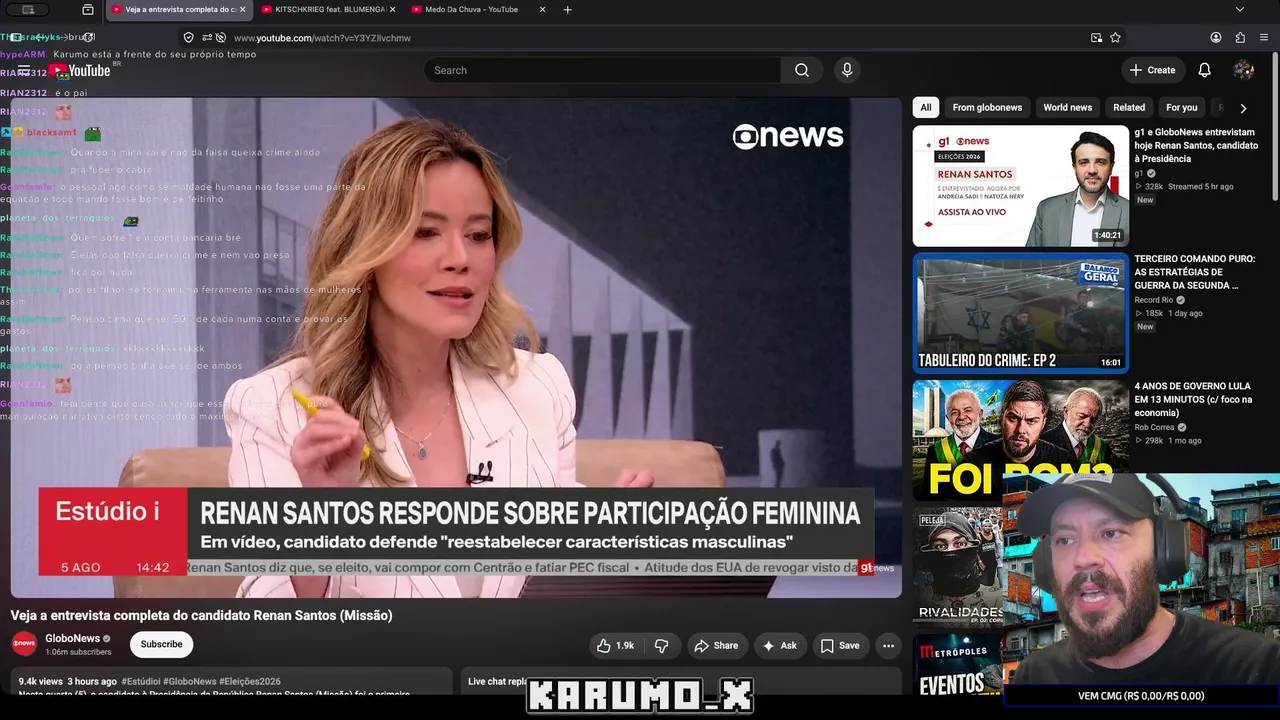Open the GloboNews channel name link
Image resolution: width=1280 pixels, height=720 pixels.
coord(72,638)
